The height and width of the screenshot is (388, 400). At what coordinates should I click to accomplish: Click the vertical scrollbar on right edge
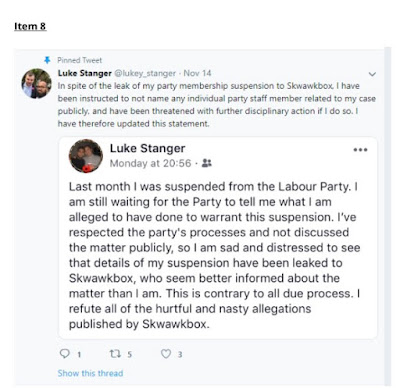387,217
